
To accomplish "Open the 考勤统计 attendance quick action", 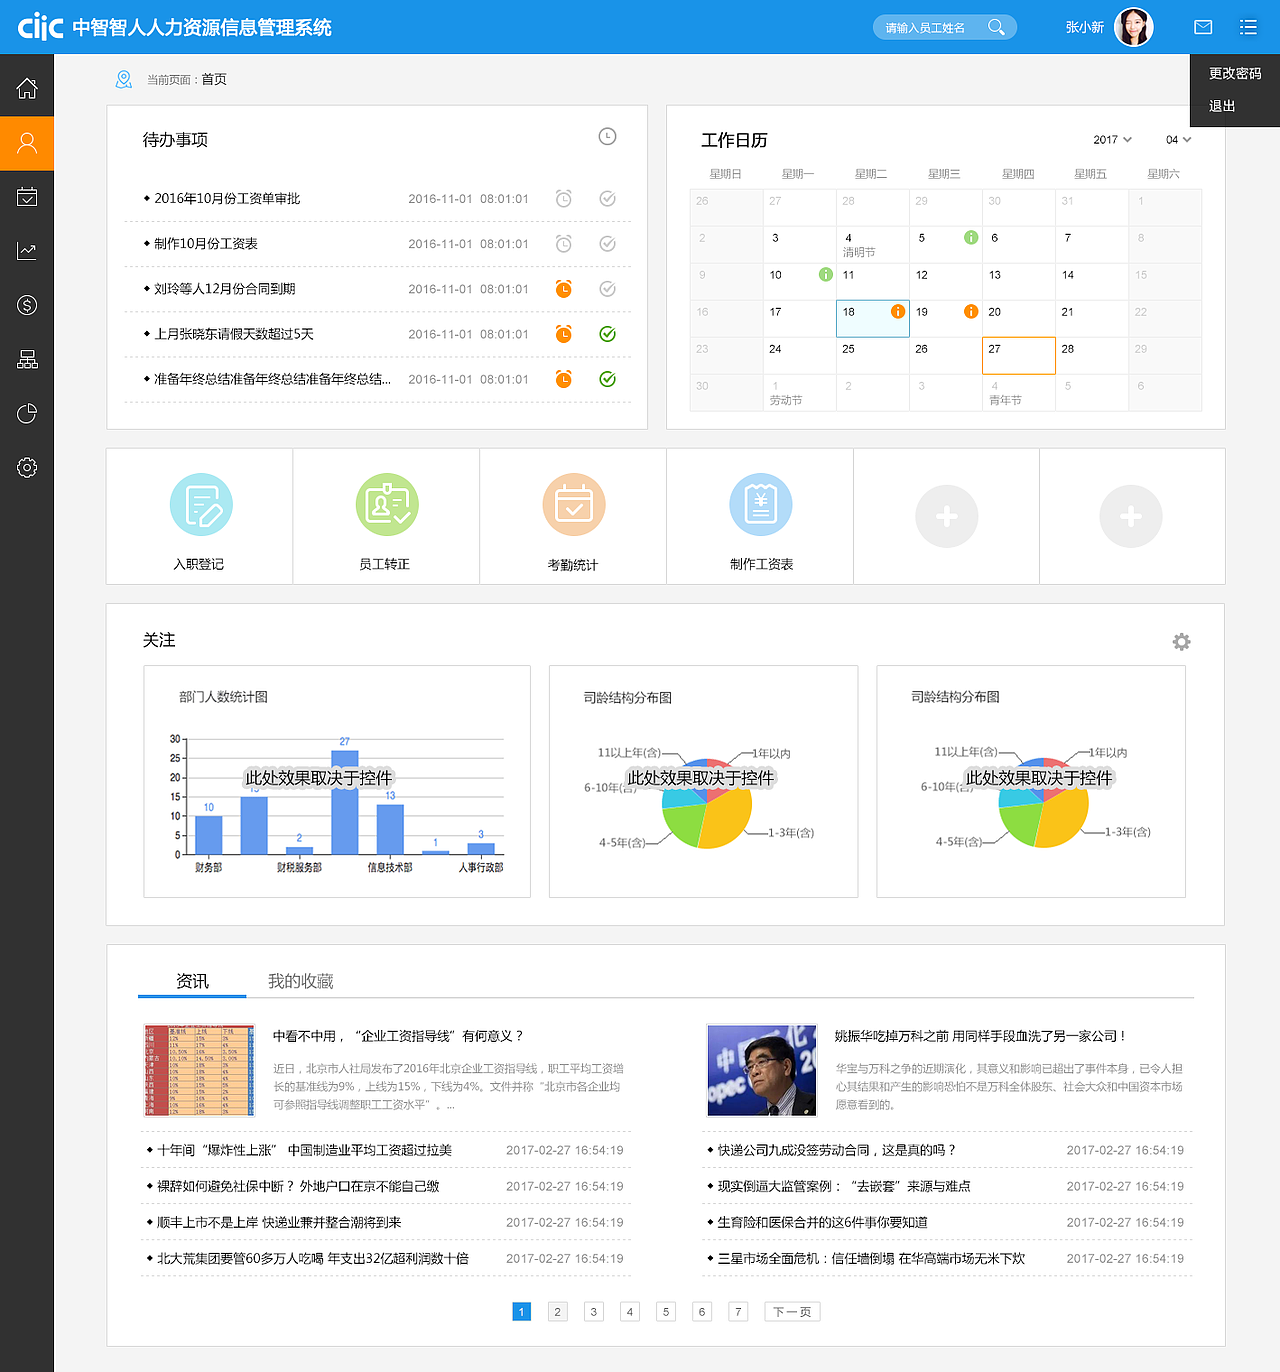I will pyautogui.click(x=573, y=504).
